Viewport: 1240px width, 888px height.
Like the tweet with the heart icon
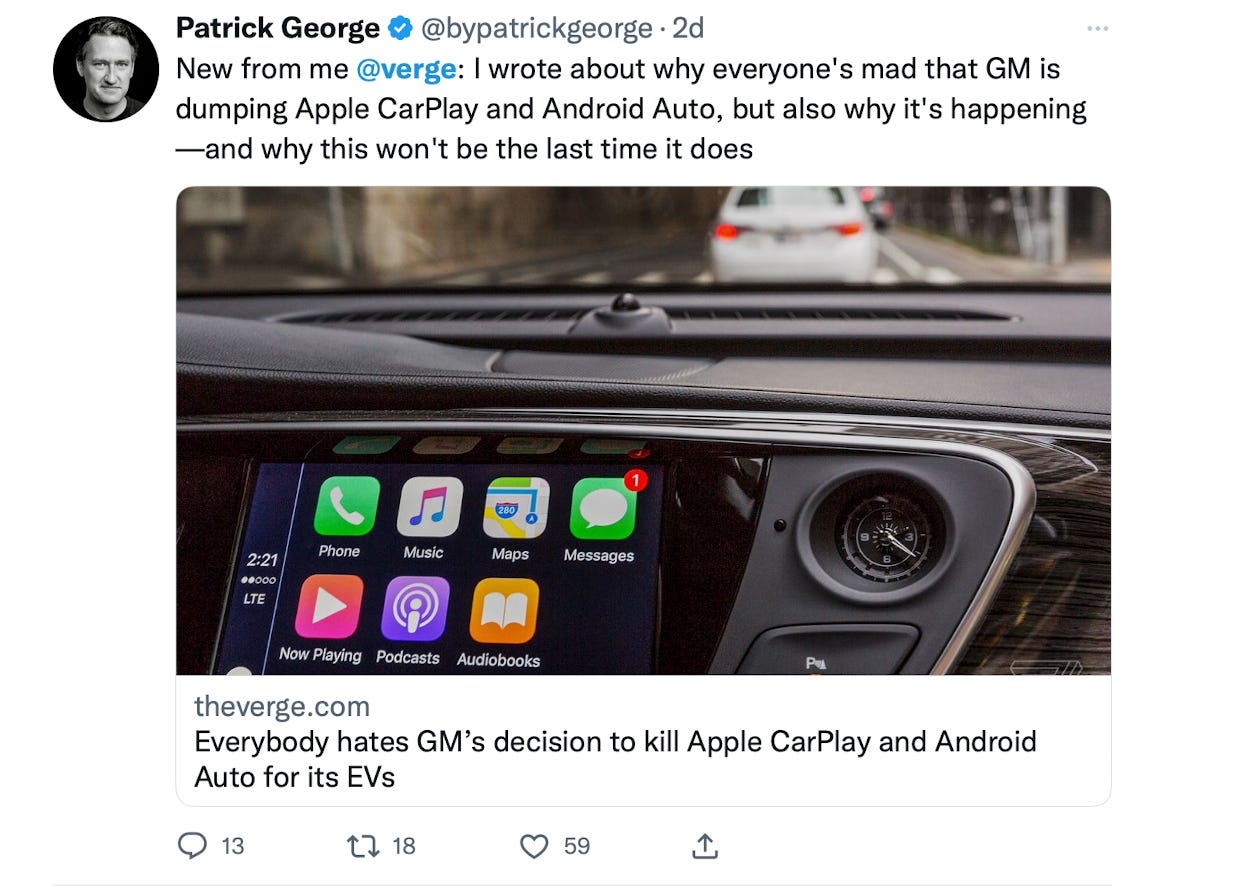click(535, 846)
